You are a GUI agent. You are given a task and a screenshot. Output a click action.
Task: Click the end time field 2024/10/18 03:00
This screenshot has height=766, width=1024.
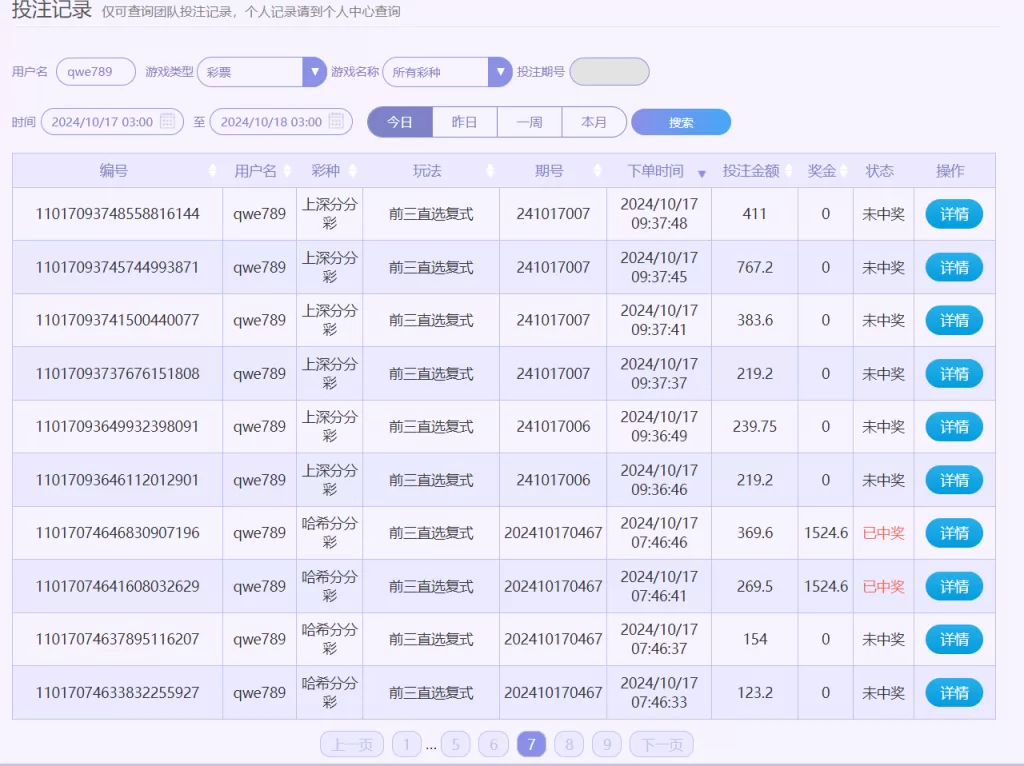(x=281, y=122)
